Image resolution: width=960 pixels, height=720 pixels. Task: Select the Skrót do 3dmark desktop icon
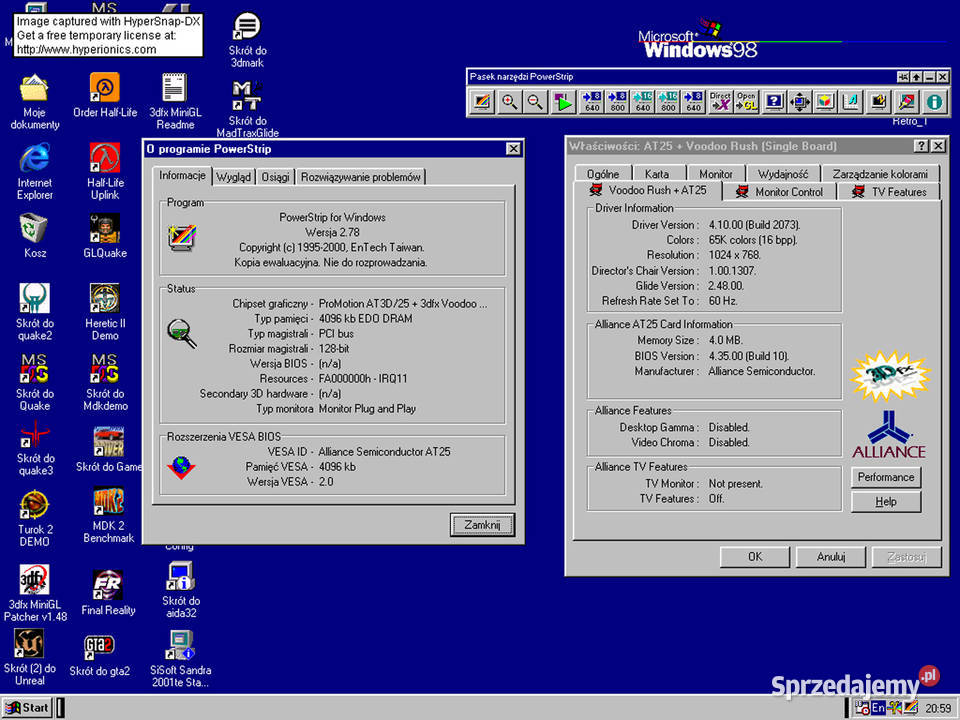247,40
